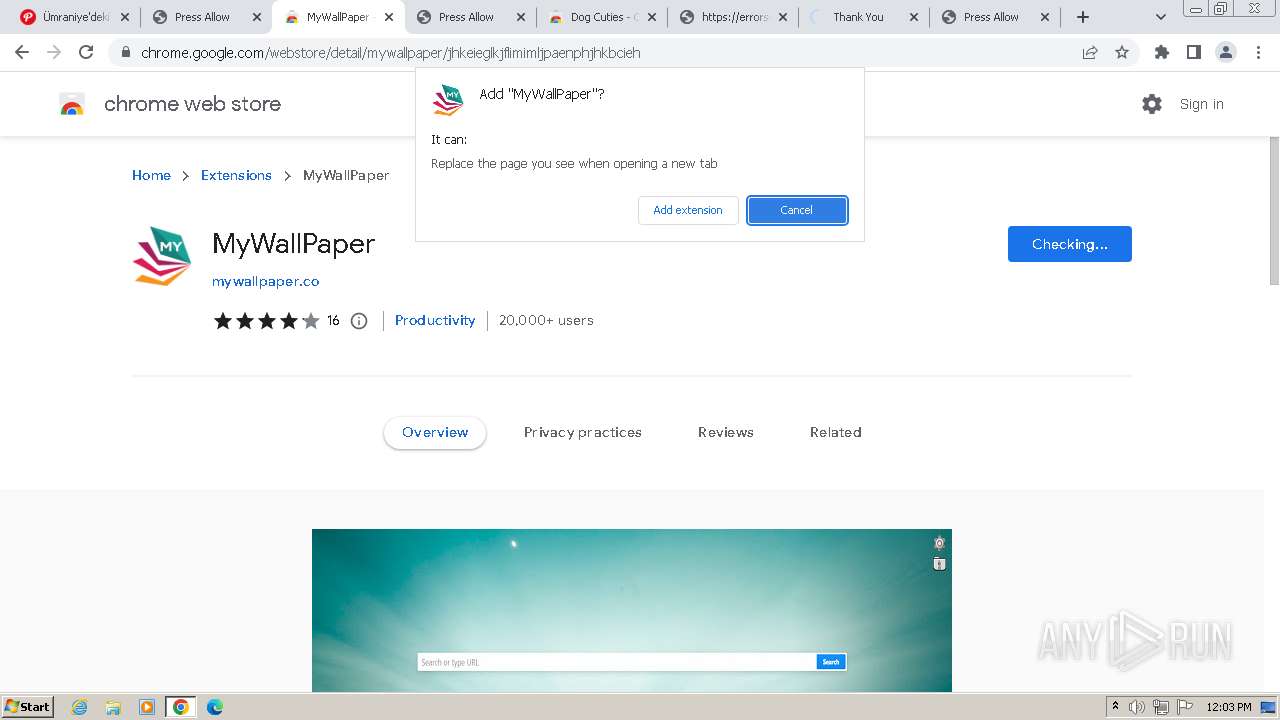Switch to Privacy practices tab
The image size is (1280, 720).
[583, 432]
